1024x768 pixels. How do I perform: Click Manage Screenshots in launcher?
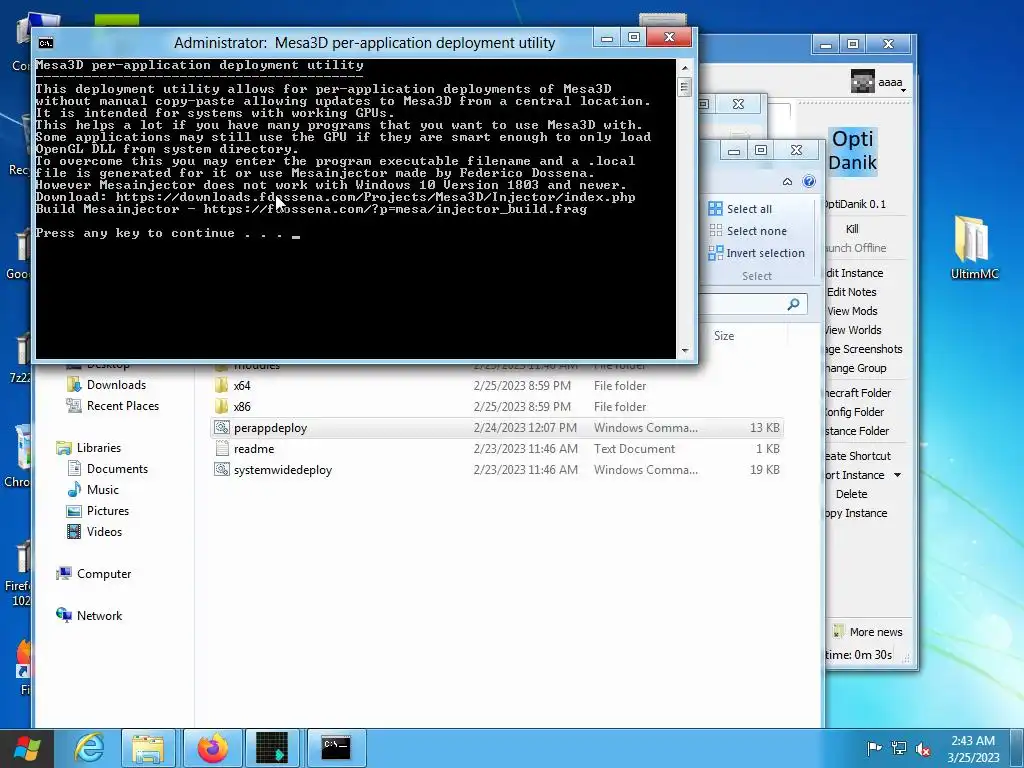[863, 349]
